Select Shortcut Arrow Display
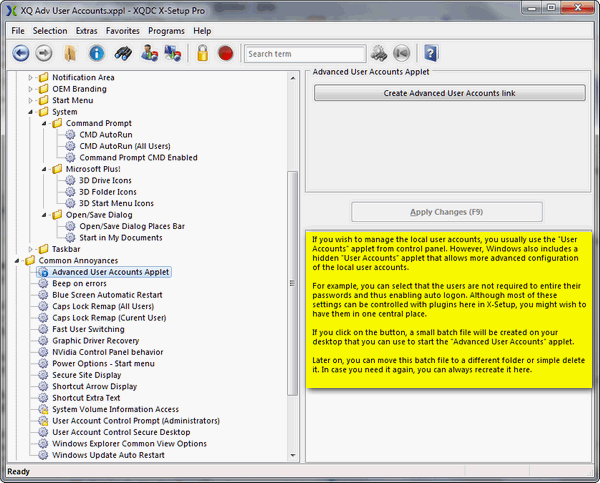 click(95, 387)
